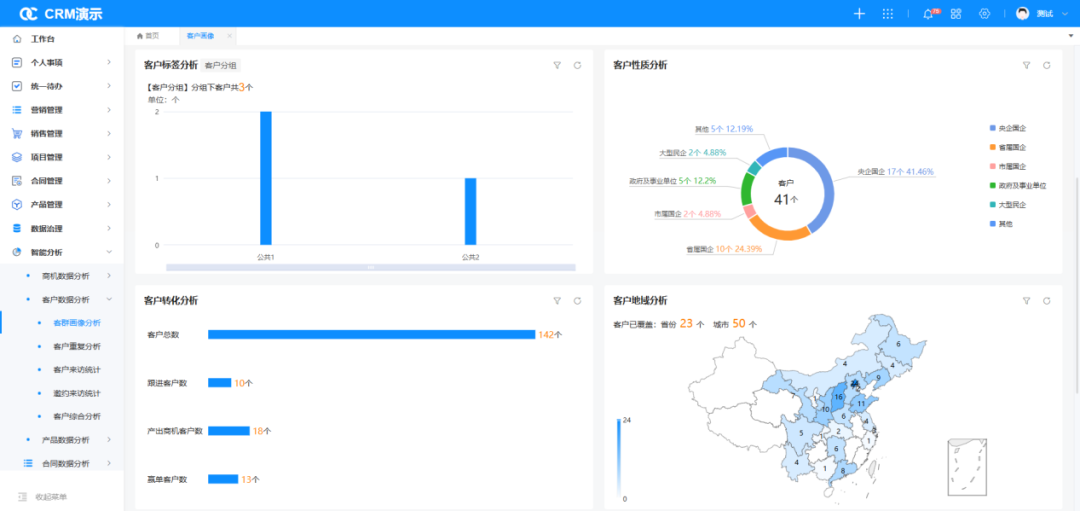Refresh the 客户转化分析 panel
Image resolution: width=1080 pixels, height=511 pixels.
click(577, 300)
